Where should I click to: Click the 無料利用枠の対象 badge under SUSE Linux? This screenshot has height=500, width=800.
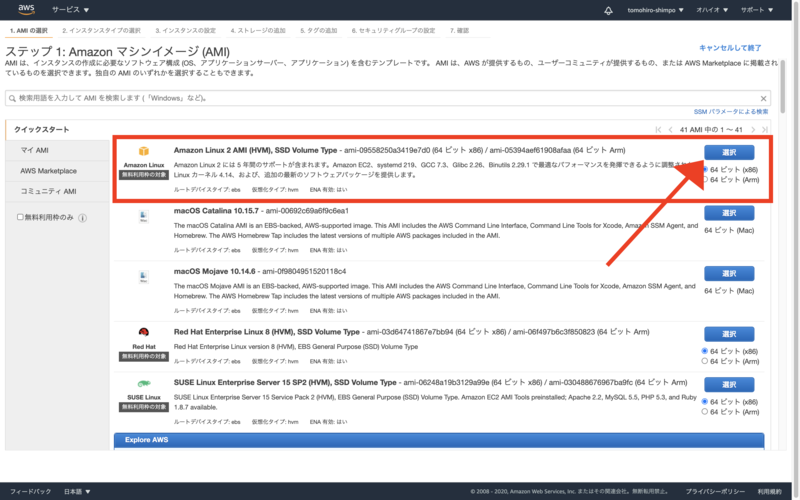144,407
